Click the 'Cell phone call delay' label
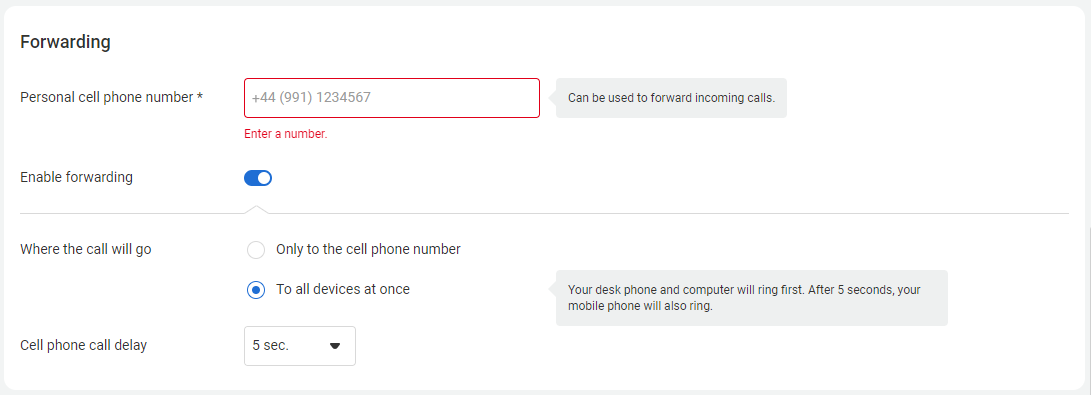Image resolution: width=1091 pixels, height=395 pixels. pyautogui.click(x=83, y=345)
